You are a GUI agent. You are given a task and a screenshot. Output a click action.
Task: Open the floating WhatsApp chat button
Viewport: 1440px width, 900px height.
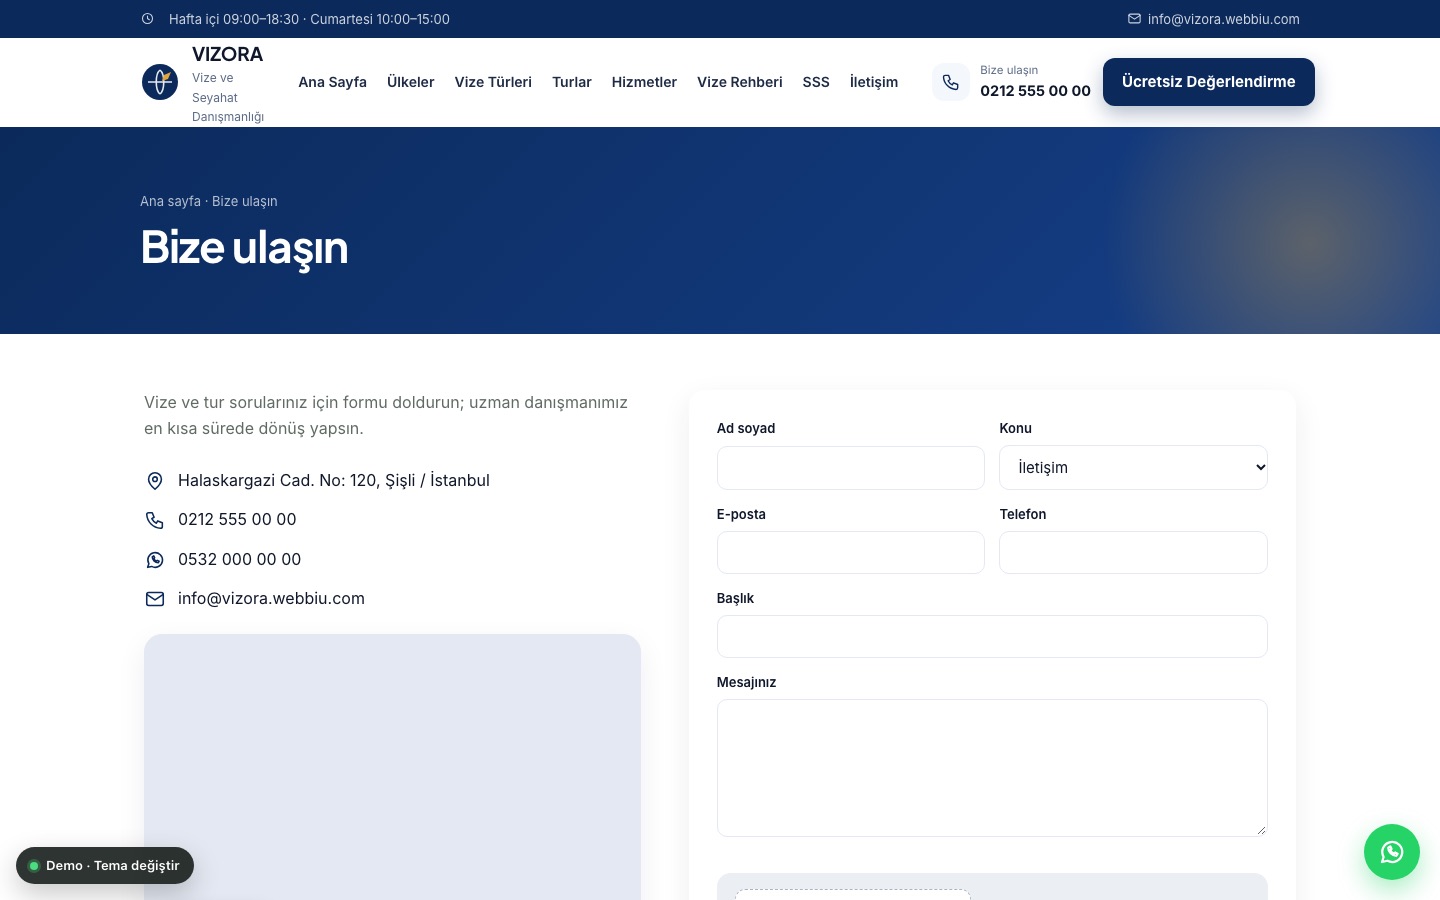point(1392,852)
